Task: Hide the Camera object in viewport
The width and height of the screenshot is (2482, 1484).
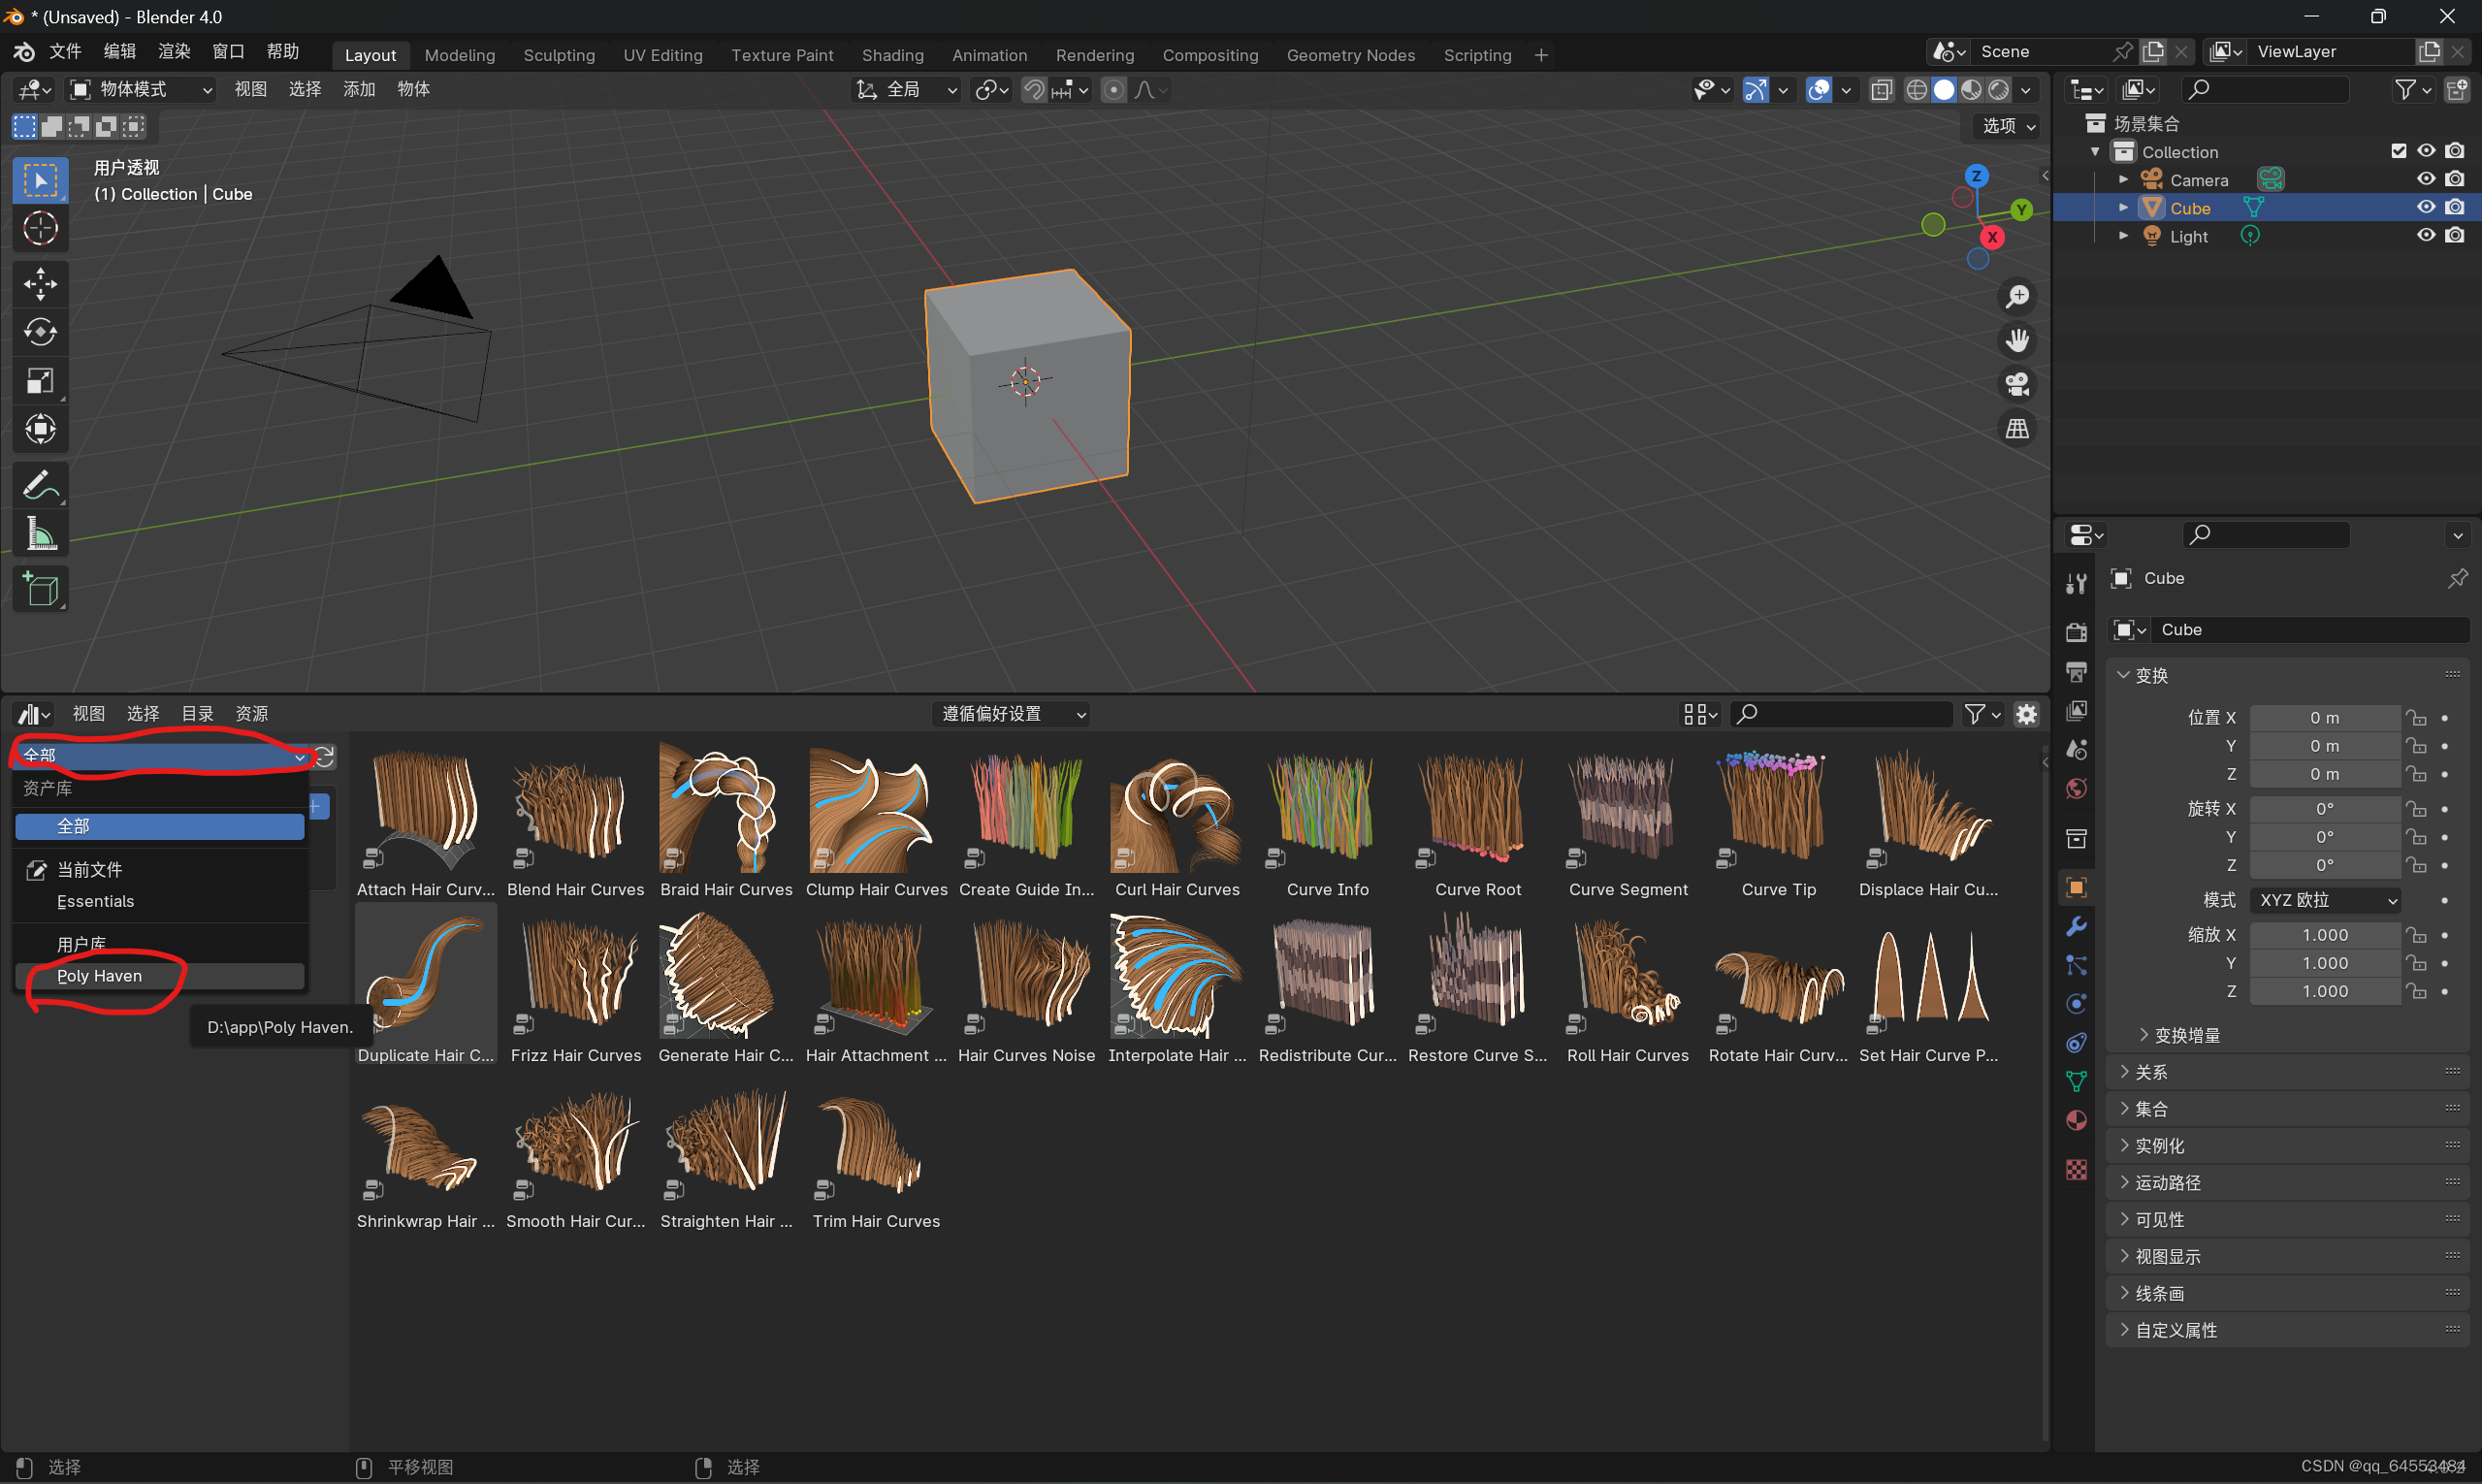Action: pyautogui.click(x=2426, y=179)
